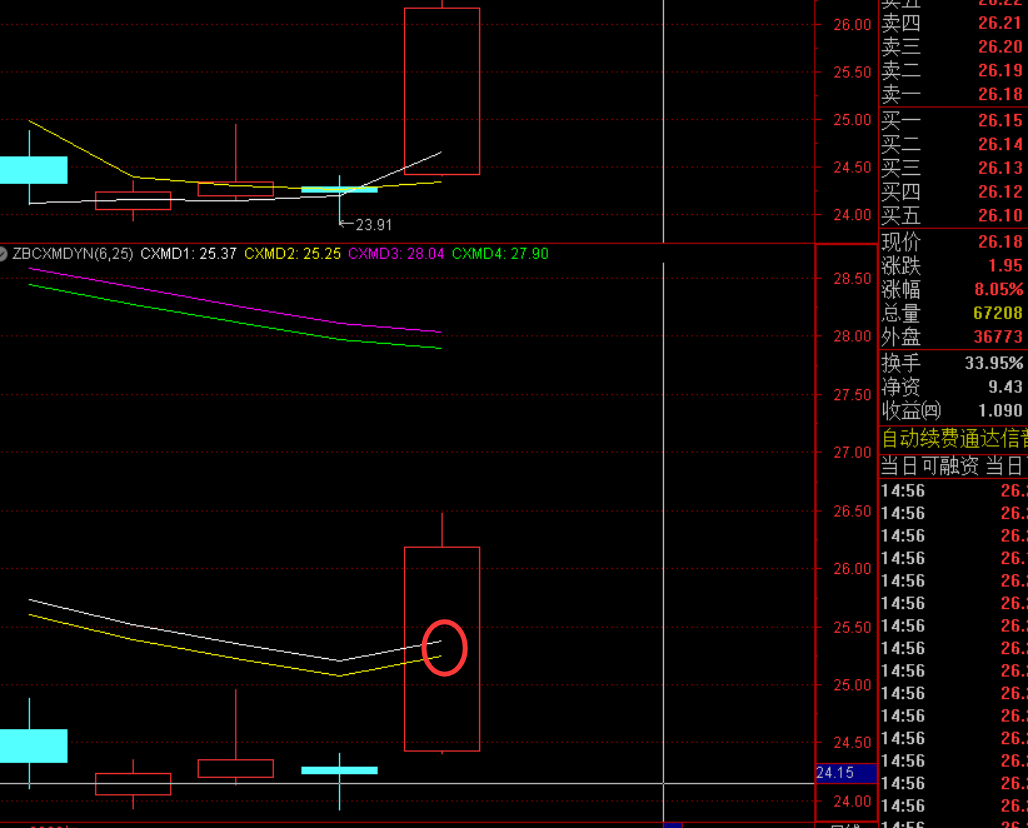Click the magenta CXMD3: 28.04 readout
The image size is (1028, 828).
pos(396,254)
